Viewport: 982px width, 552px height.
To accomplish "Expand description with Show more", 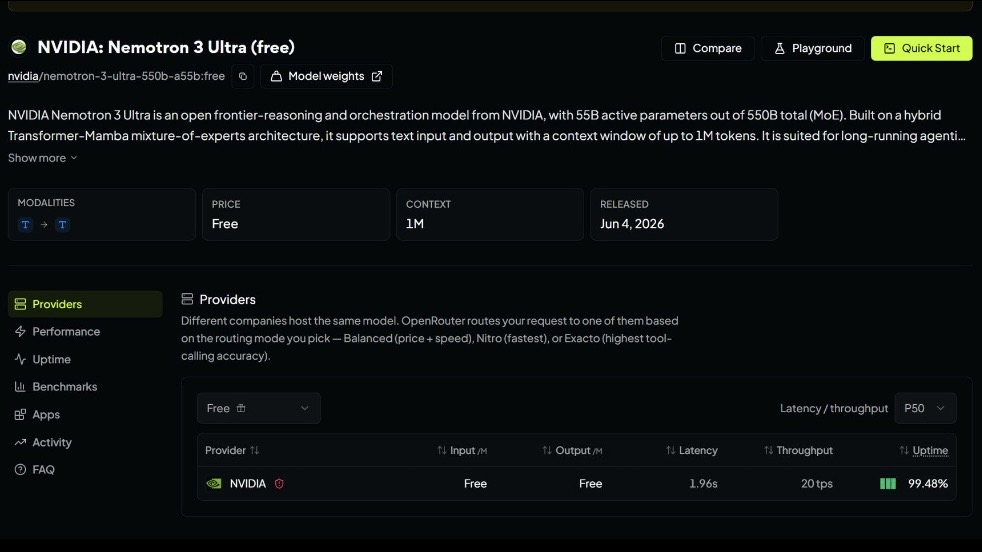I will tap(43, 158).
